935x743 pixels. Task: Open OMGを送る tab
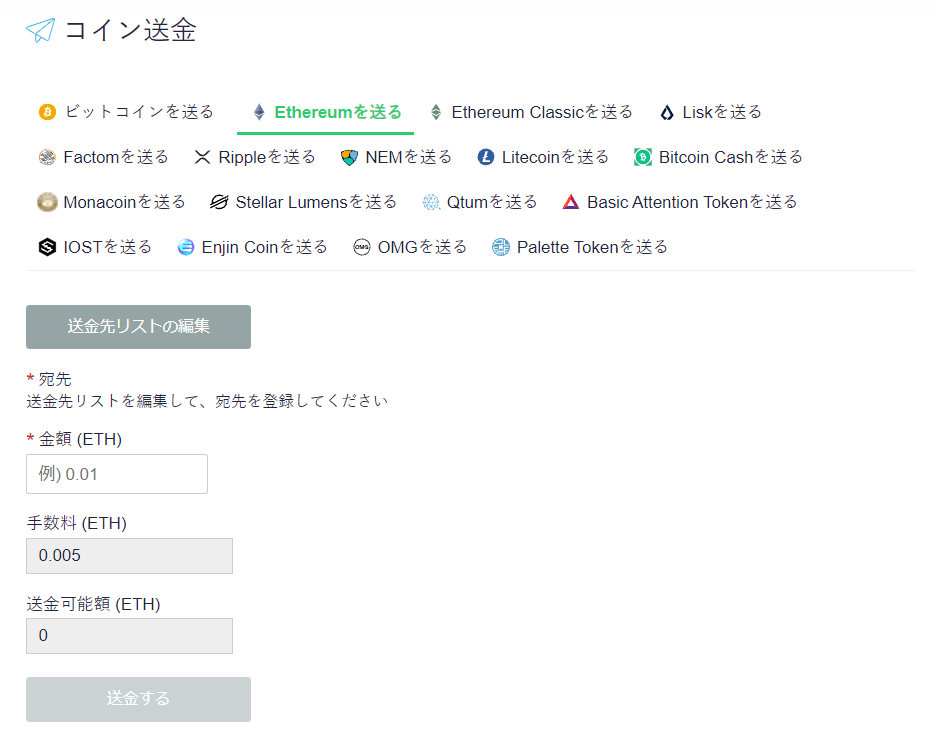tap(410, 247)
